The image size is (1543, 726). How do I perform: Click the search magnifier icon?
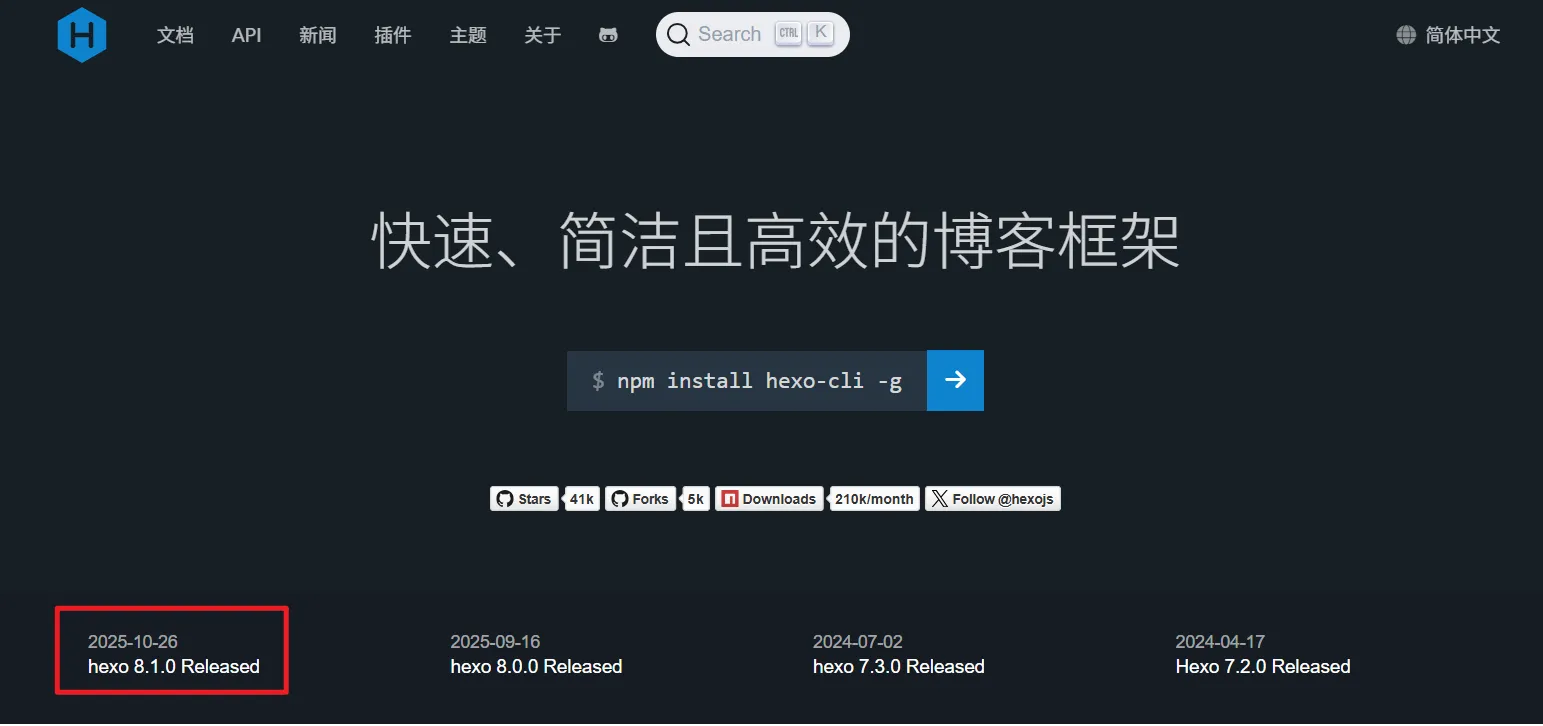[x=678, y=34]
